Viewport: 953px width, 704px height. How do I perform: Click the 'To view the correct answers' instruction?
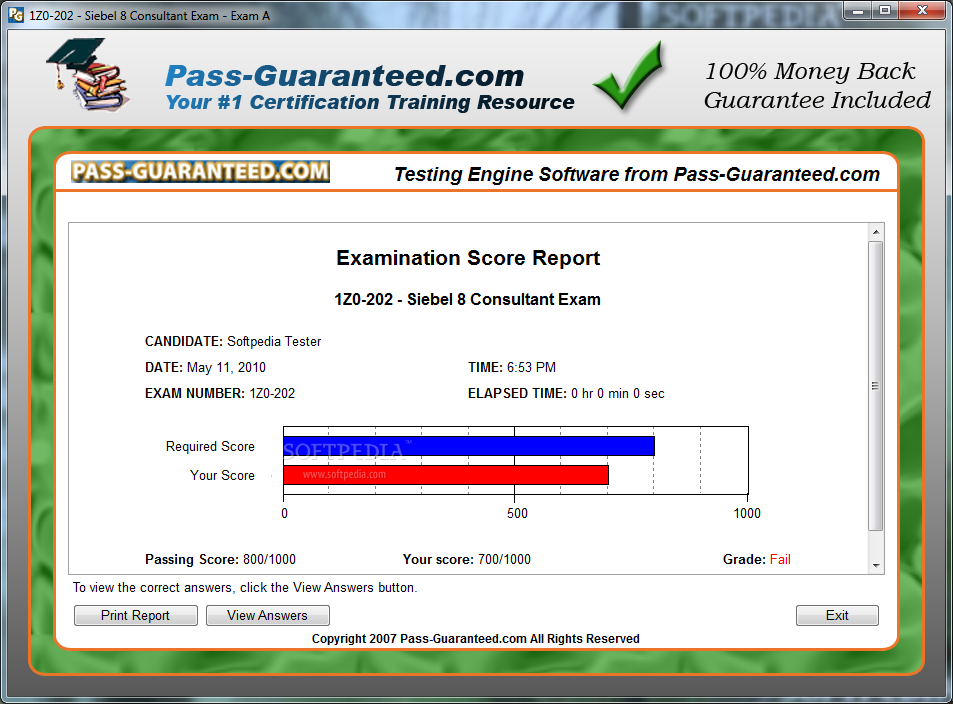point(245,587)
